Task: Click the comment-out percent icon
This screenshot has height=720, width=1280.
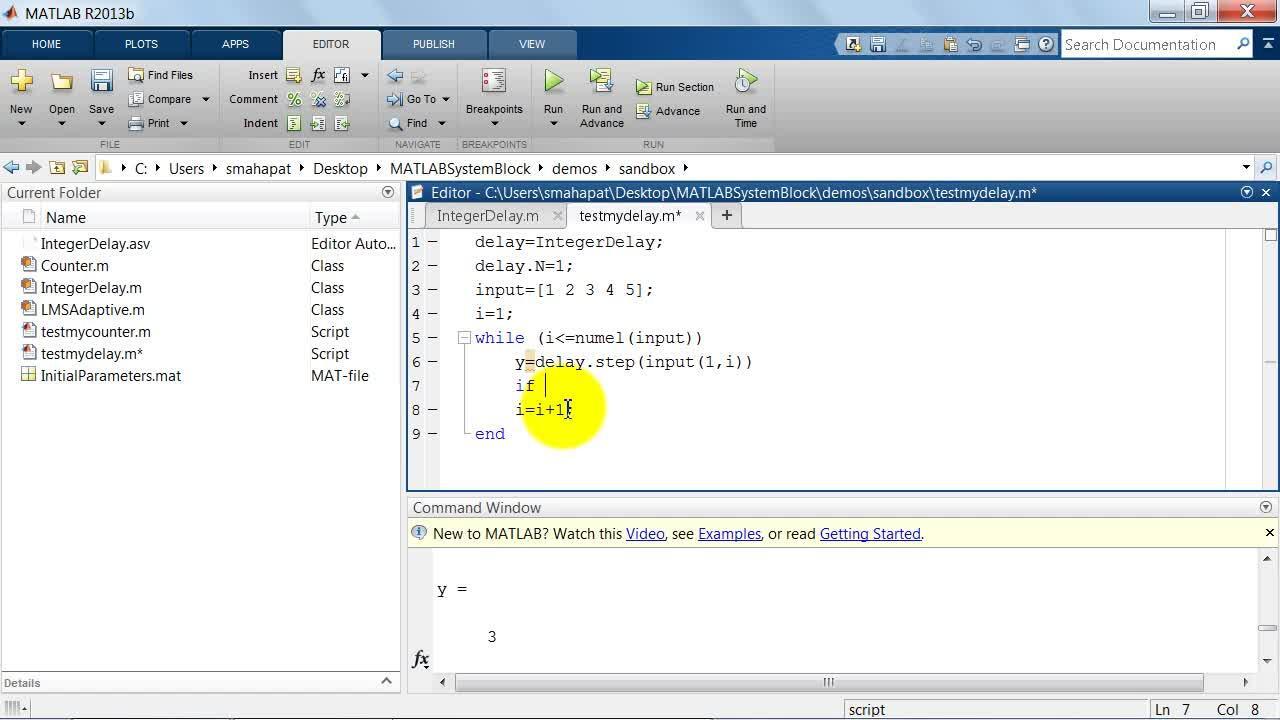Action: point(294,99)
